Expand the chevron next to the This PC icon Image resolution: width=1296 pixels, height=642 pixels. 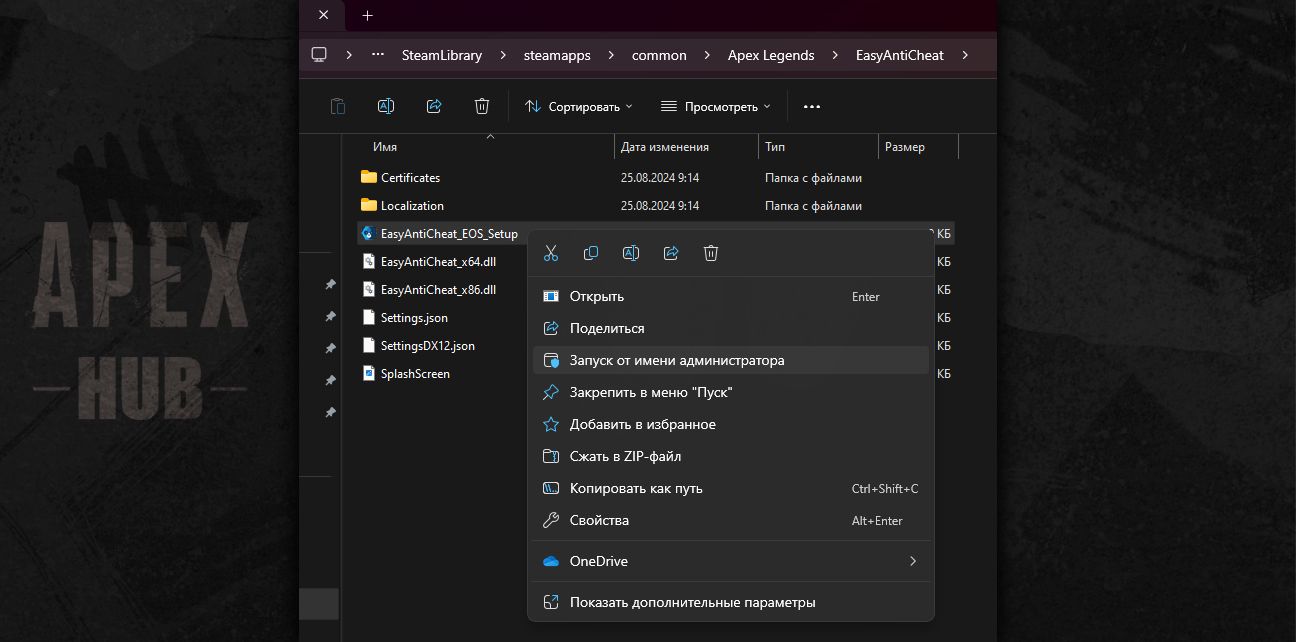[349, 55]
